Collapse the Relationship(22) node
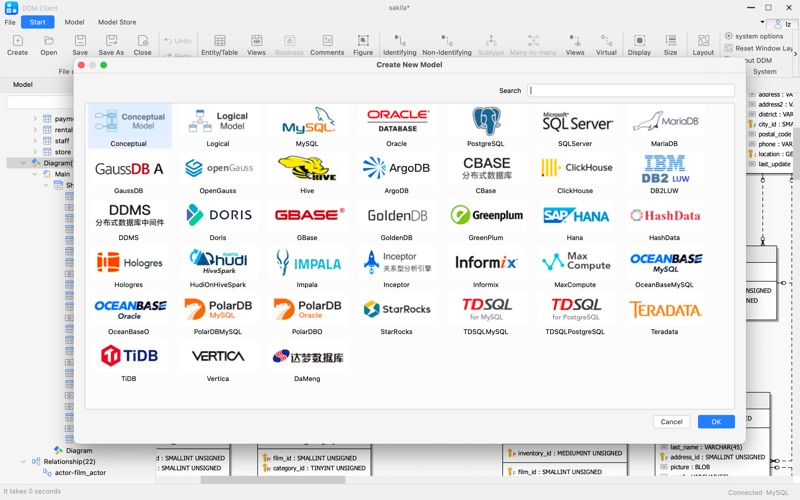The width and height of the screenshot is (800, 500). click(x=23, y=461)
